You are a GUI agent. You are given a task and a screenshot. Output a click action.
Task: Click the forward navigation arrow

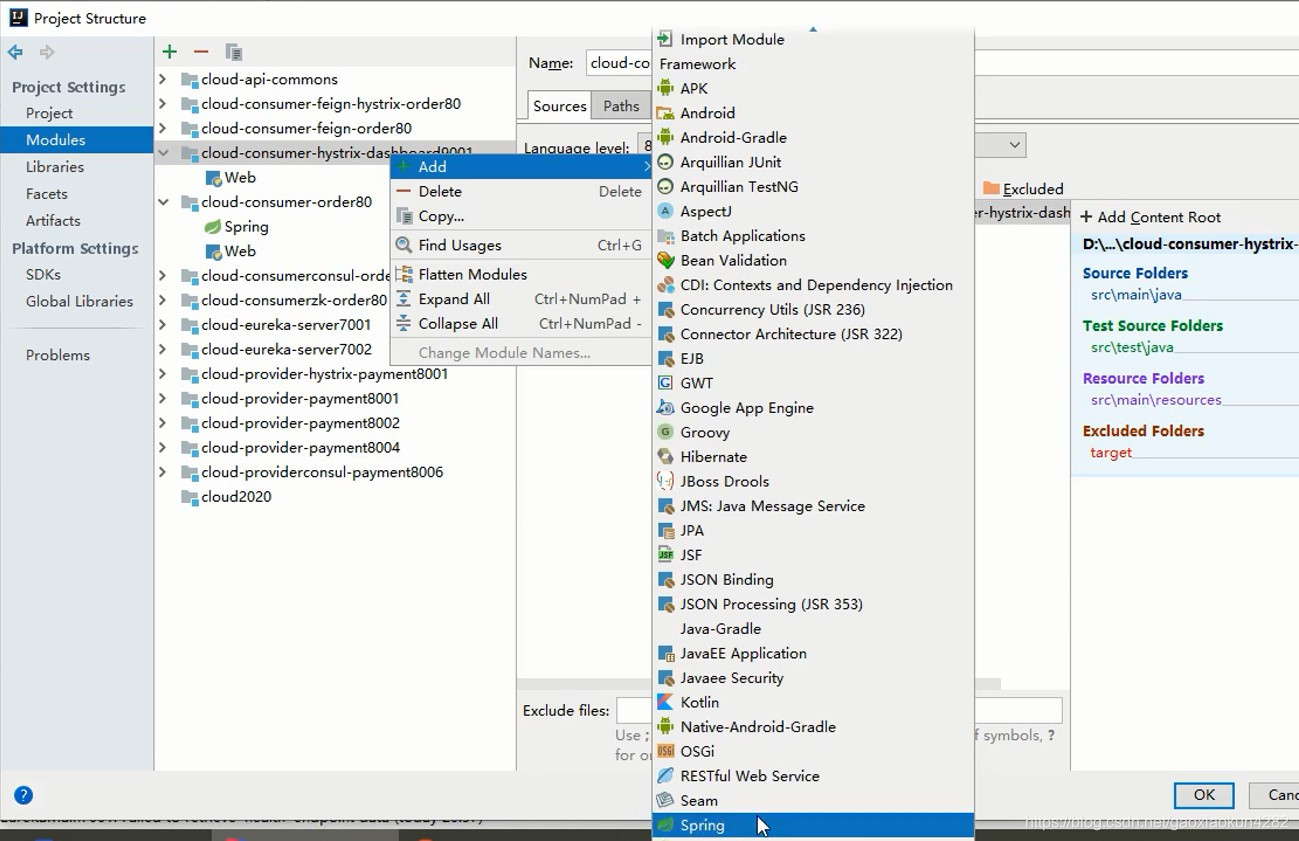(47, 52)
